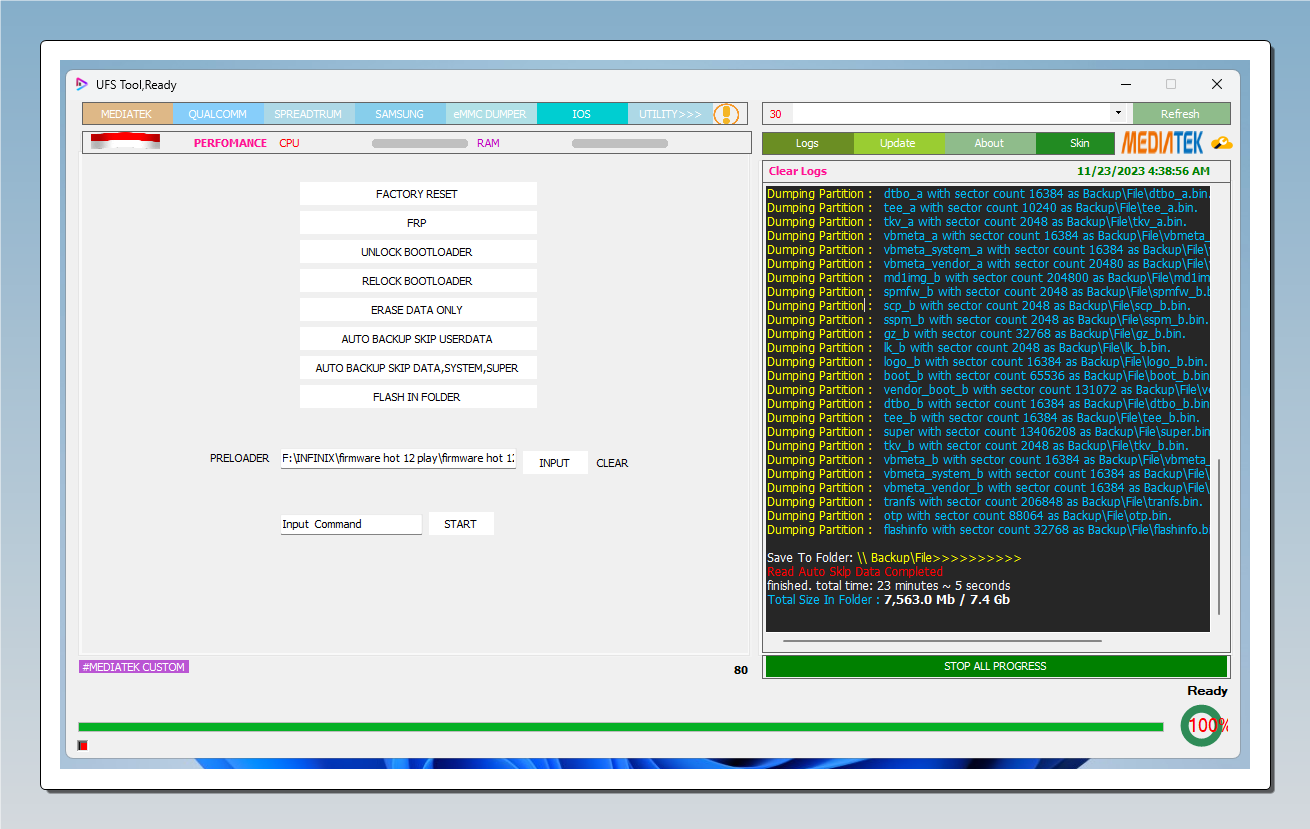
Task: Click the red and white flag image
Action: click(125, 141)
